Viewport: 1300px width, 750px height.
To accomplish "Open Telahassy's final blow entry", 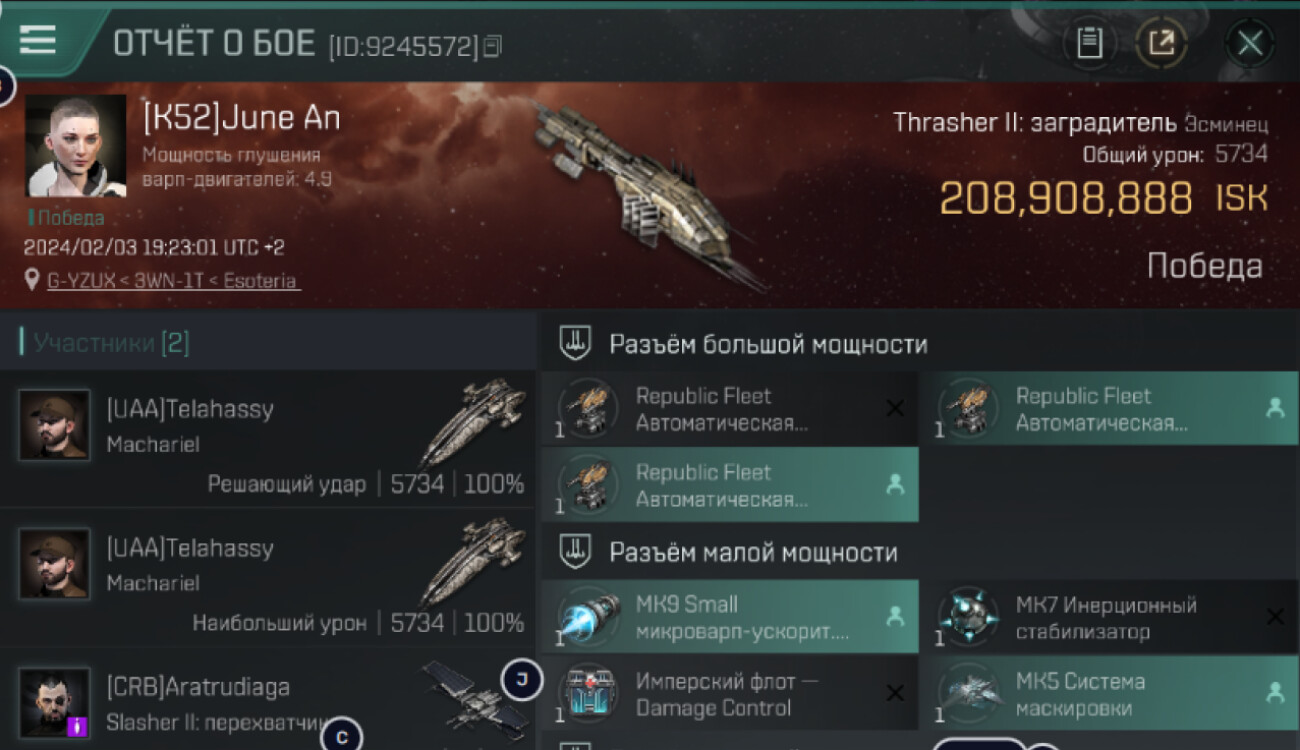I will 268,438.
